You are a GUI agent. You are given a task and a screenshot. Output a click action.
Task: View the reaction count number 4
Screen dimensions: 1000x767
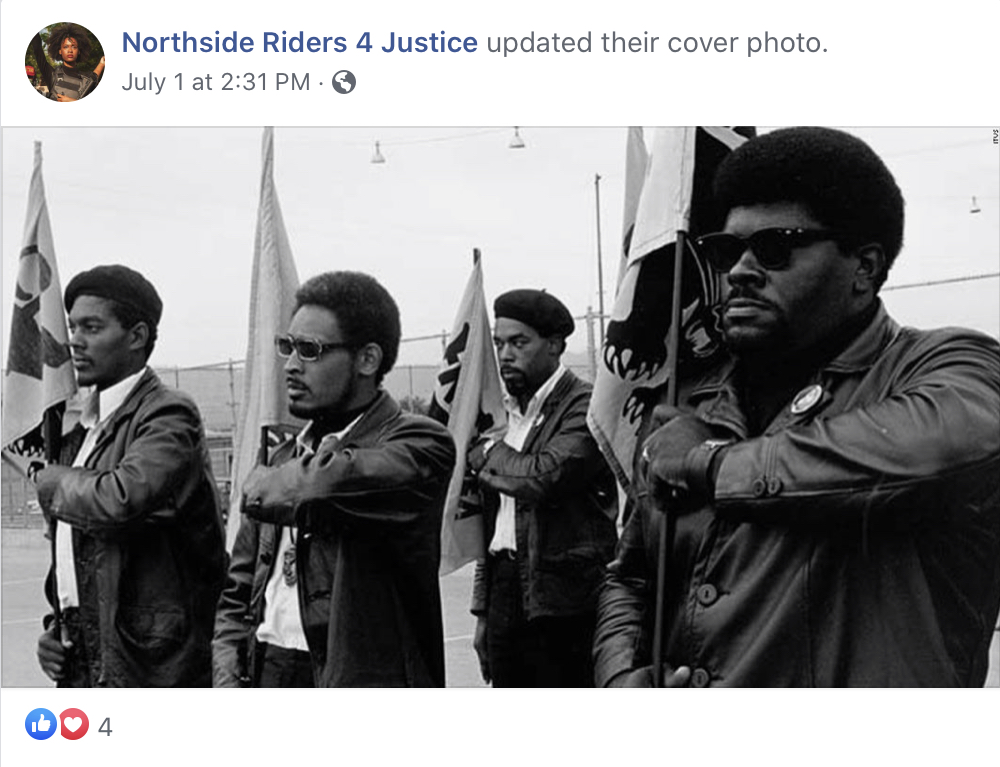pyautogui.click(x=105, y=727)
